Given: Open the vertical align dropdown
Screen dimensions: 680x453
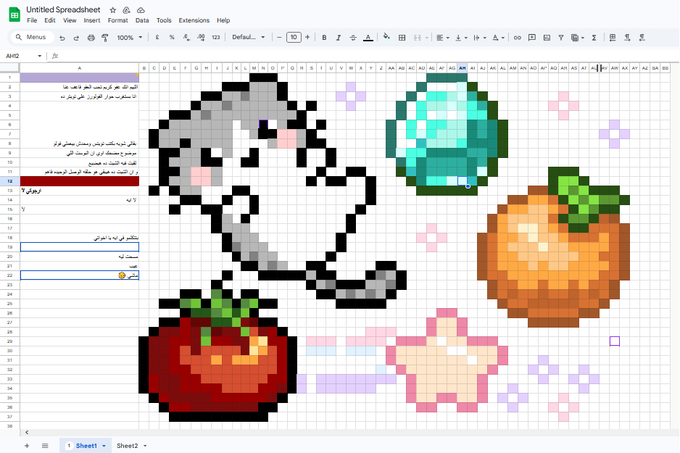Looking at the screenshot, I should coord(461,38).
